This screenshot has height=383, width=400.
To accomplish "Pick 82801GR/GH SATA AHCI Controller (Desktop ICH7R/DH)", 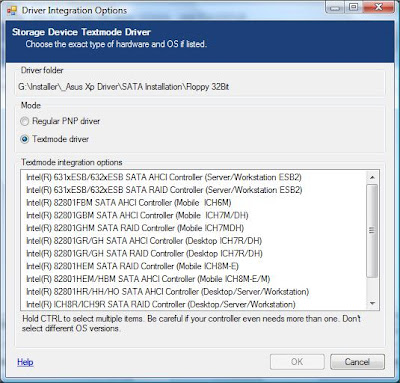I will click(193, 241).
